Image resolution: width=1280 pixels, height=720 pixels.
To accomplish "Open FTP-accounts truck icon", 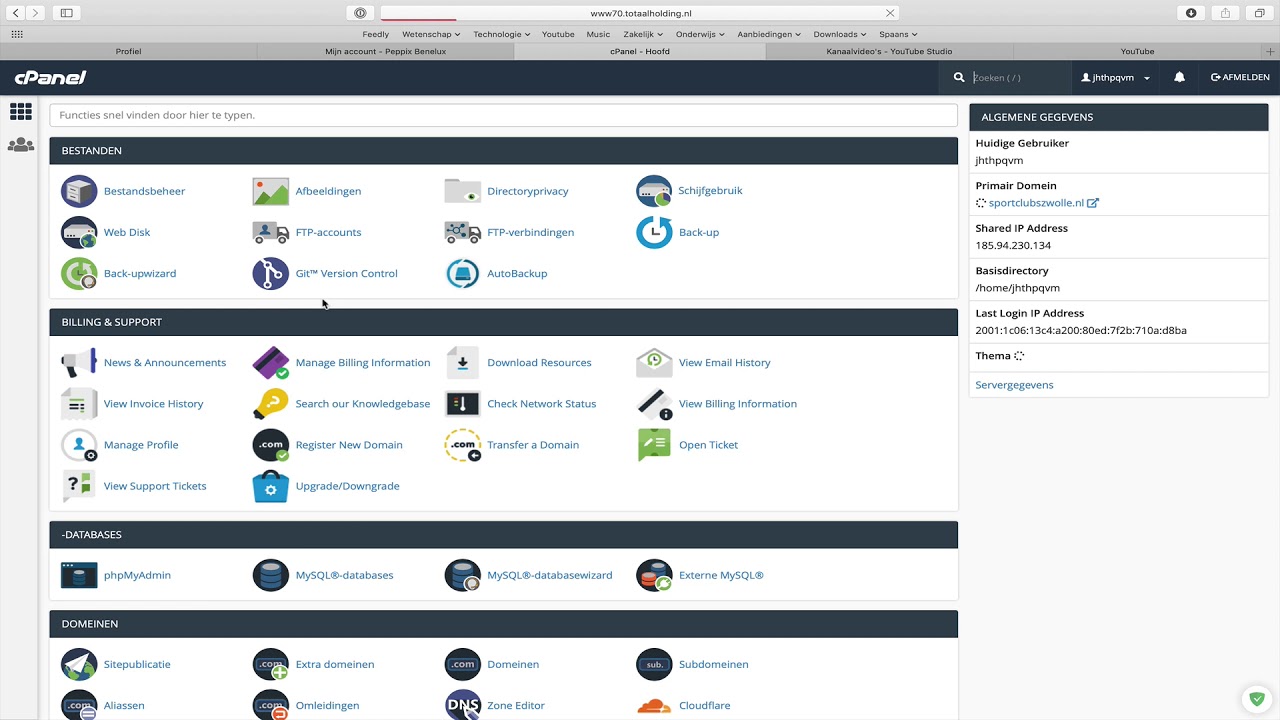I will coord(271,232).
